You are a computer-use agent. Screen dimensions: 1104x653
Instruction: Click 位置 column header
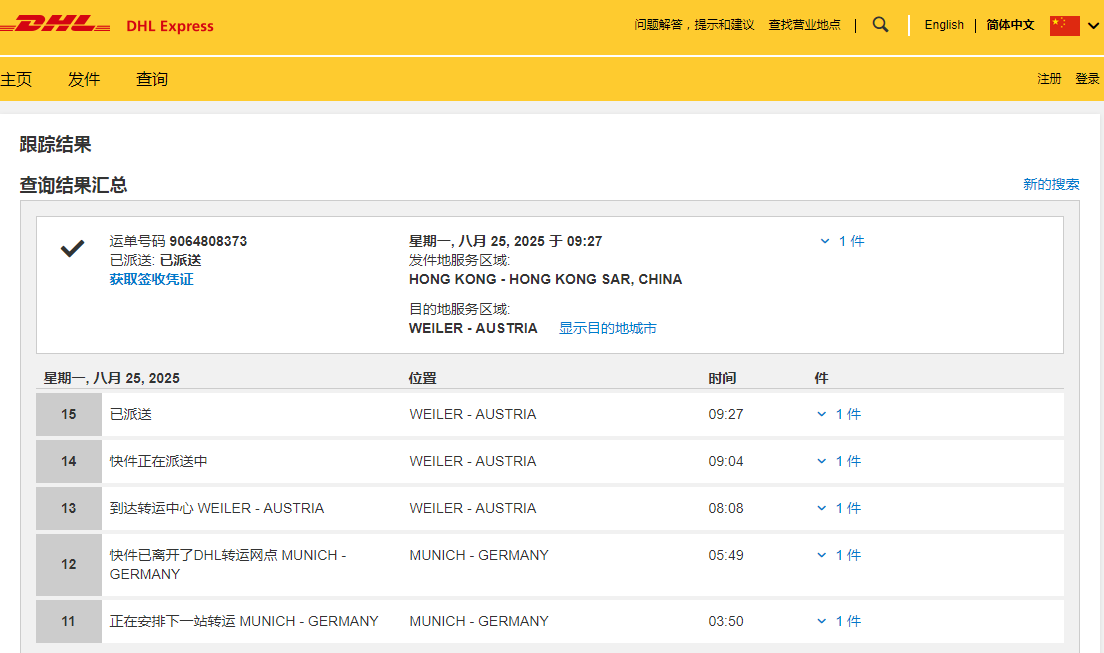[422, 378]
